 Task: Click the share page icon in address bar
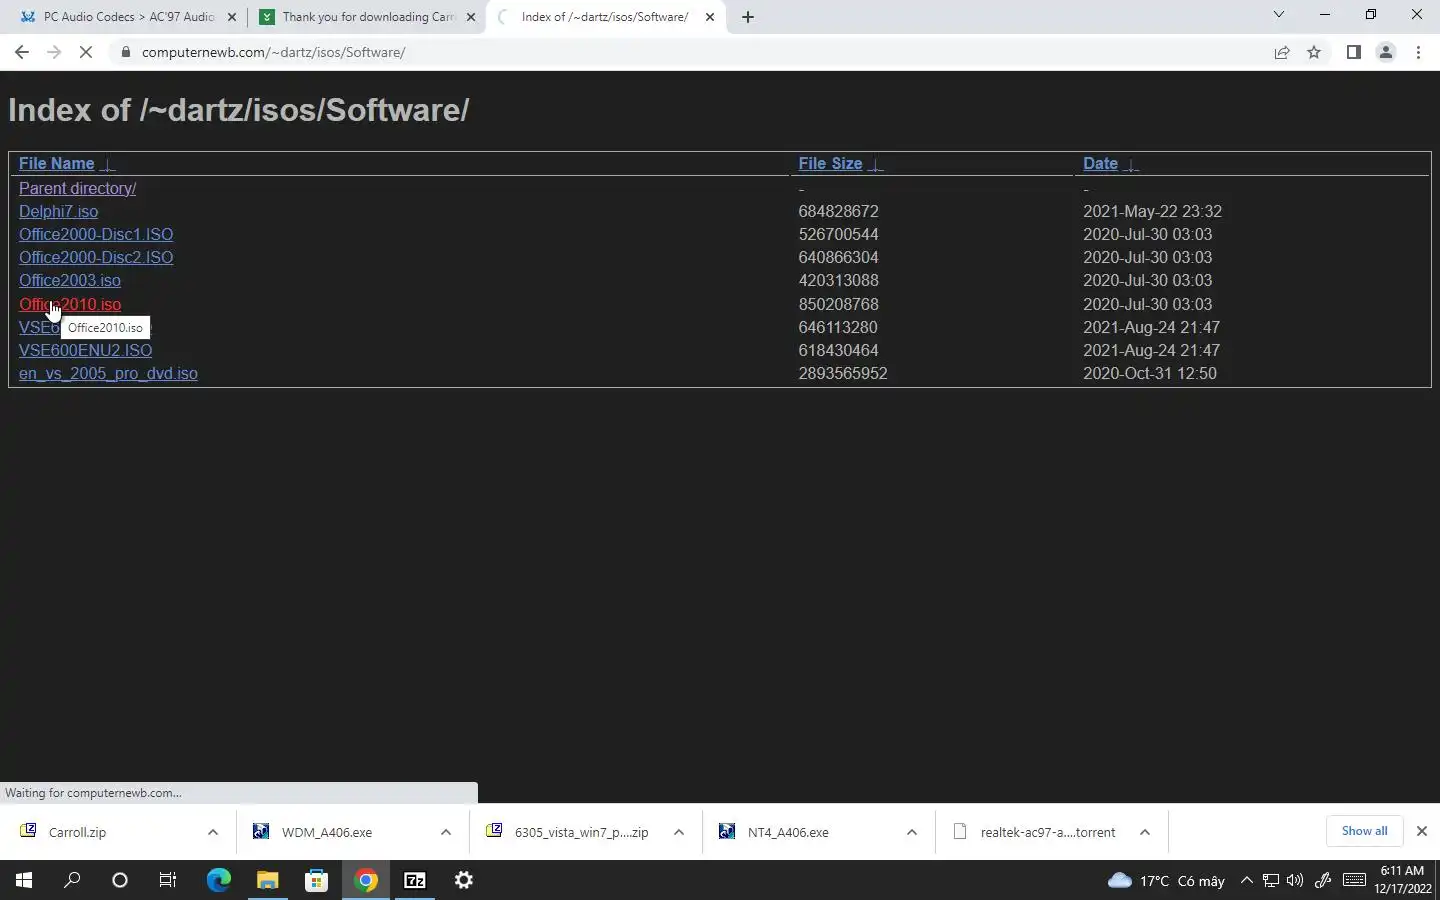(1282, 52)
